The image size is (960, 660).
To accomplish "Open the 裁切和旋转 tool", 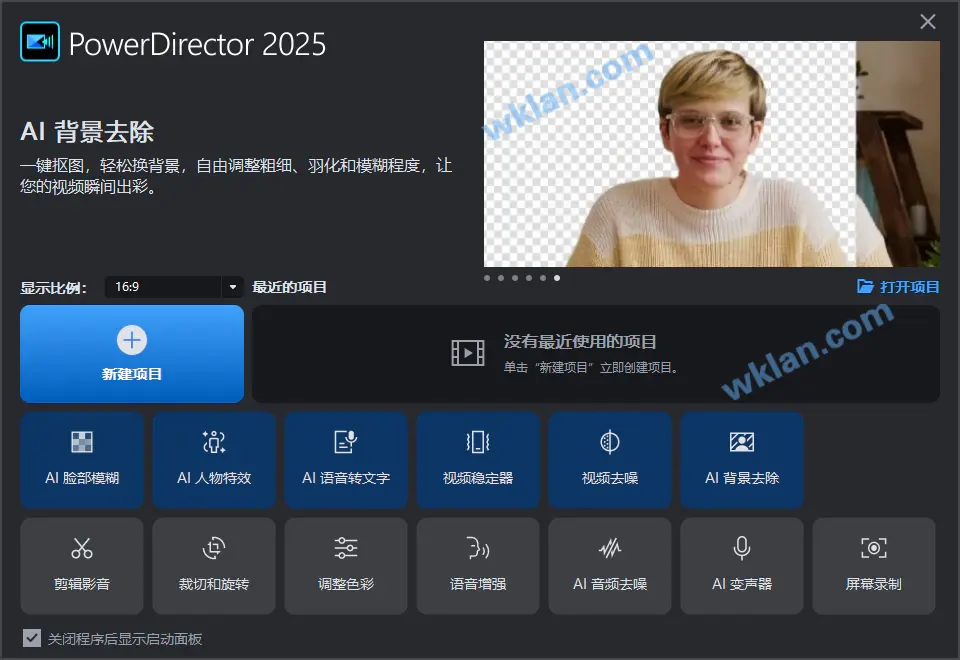I will pos(214,566).
